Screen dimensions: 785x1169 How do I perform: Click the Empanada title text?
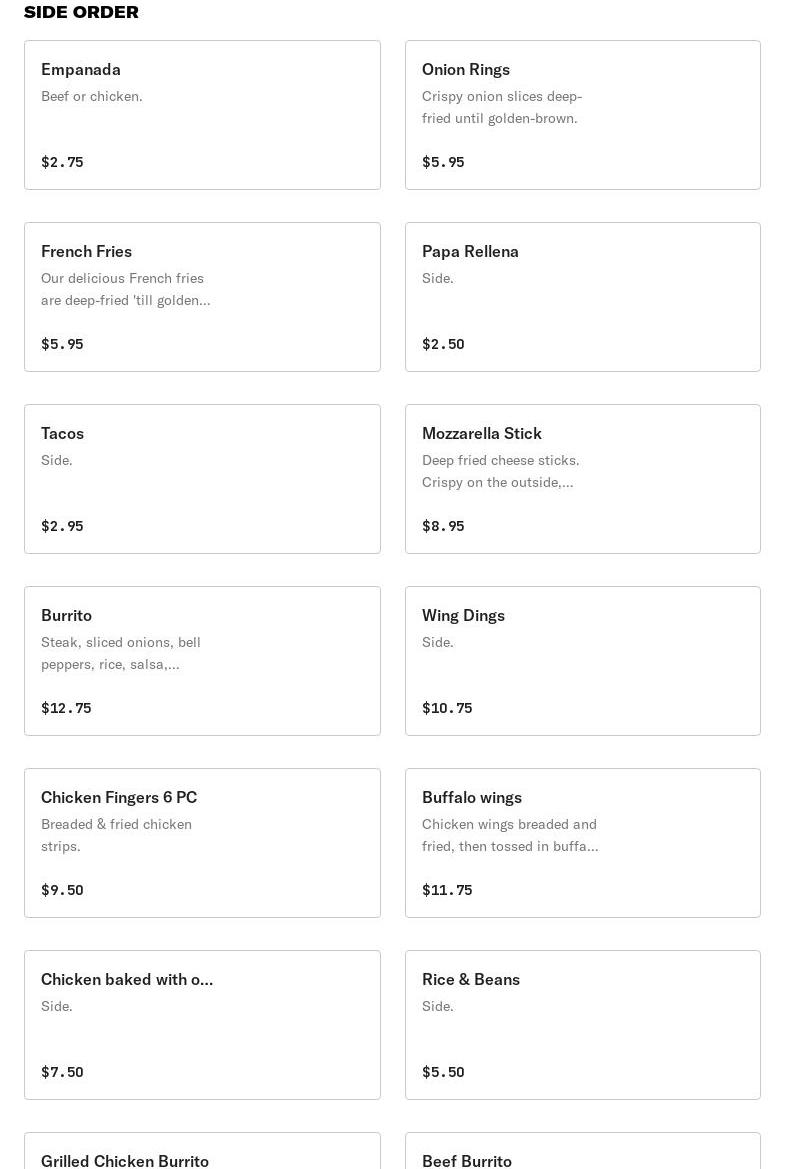(81, 69)
